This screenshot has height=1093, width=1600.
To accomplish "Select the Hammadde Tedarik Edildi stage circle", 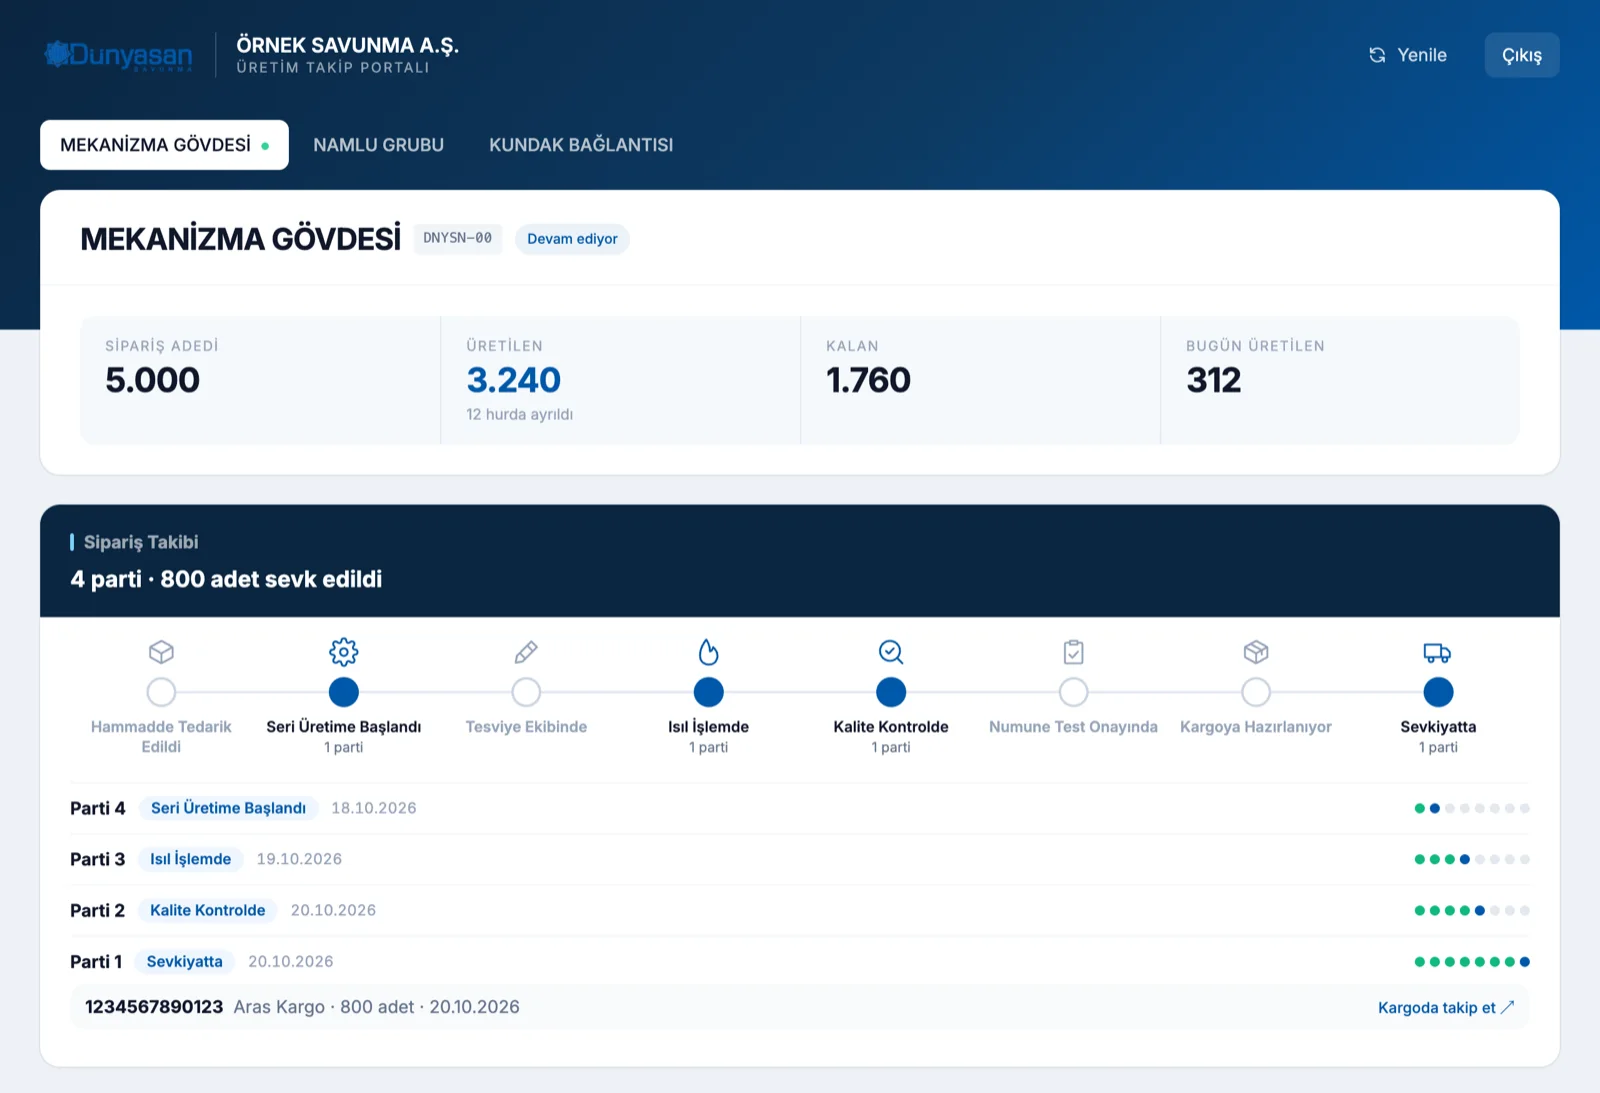I will tap(161, 692).
